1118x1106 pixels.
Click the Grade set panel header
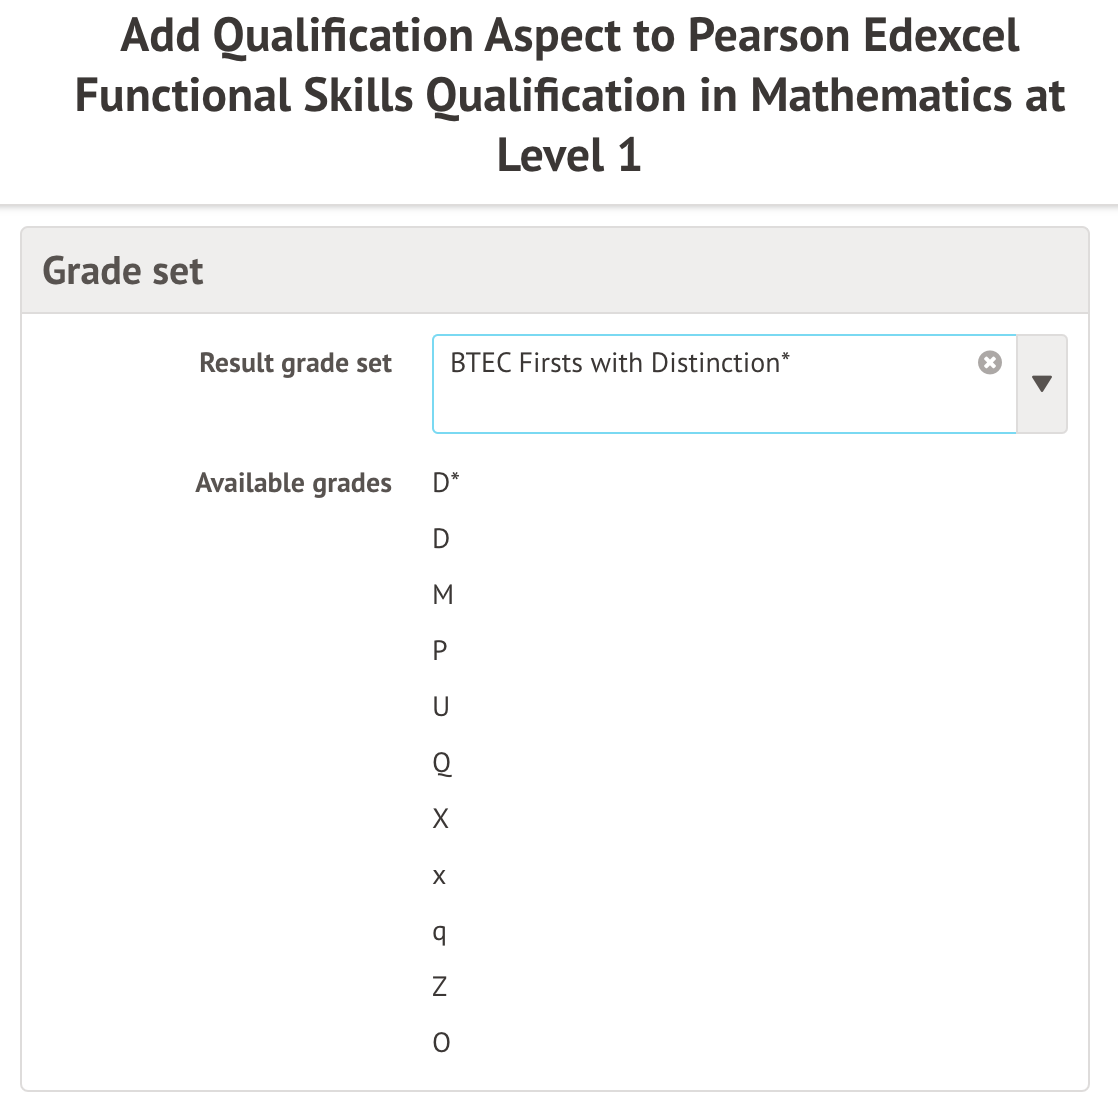(123, 271)
